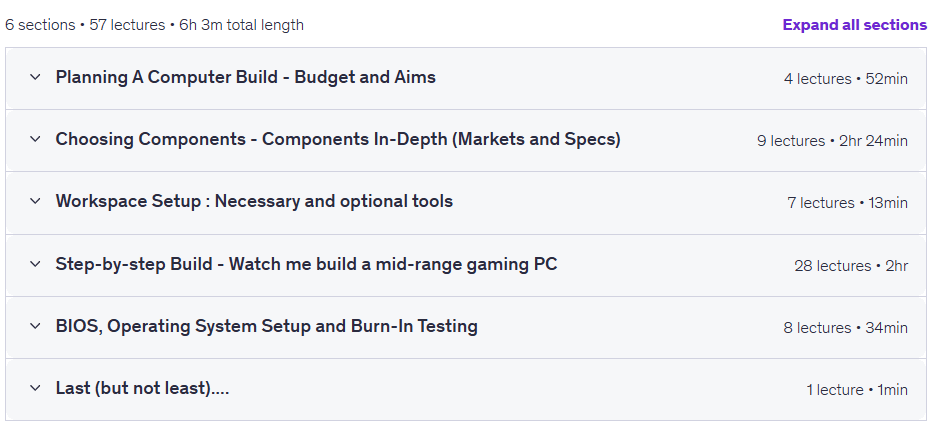Expand the BIOS, Operating System Setup chevron

click(x=36, y=326)
